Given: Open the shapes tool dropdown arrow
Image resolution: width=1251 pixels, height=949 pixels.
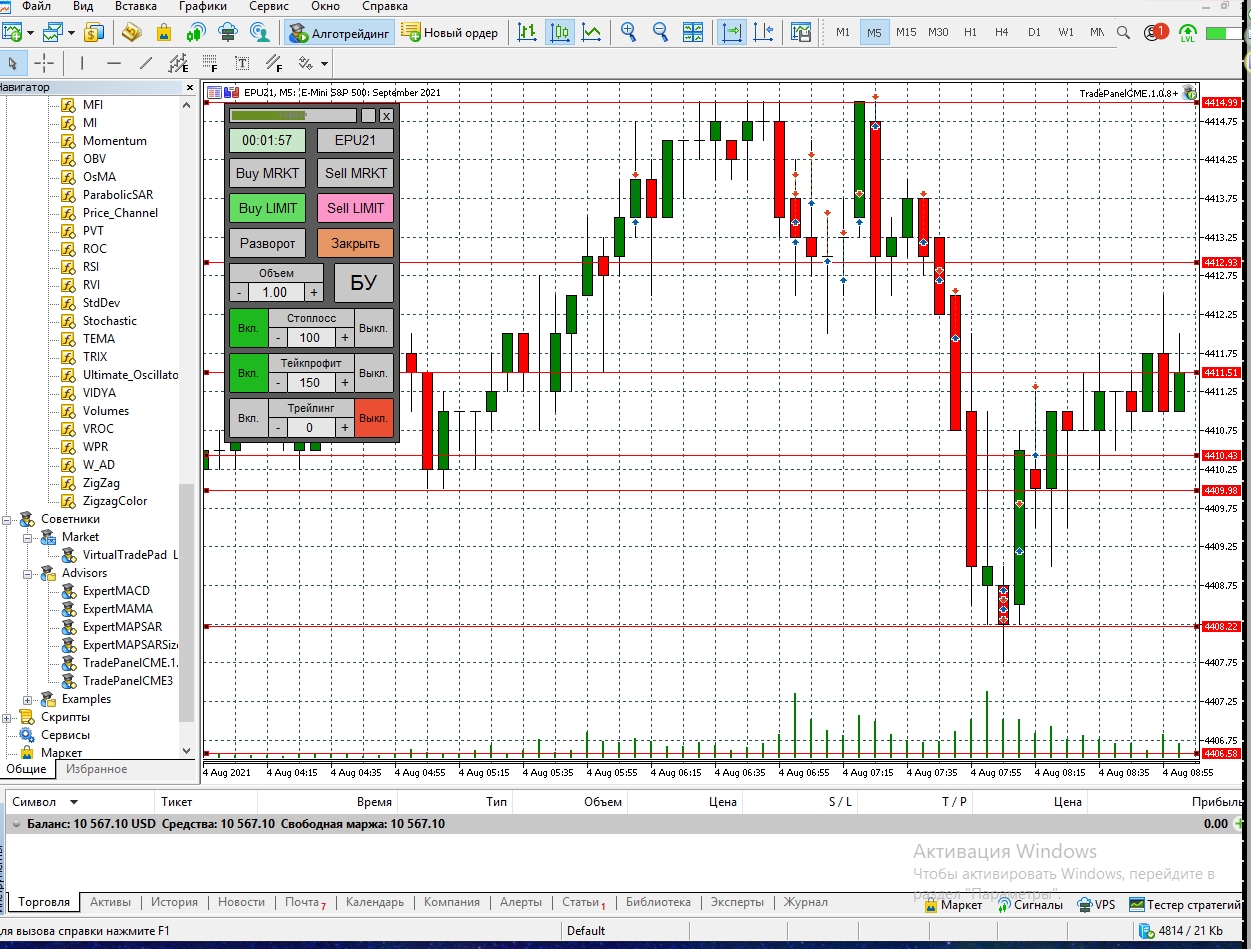Looking at the screenshot, I should click(x=325, y=64).
